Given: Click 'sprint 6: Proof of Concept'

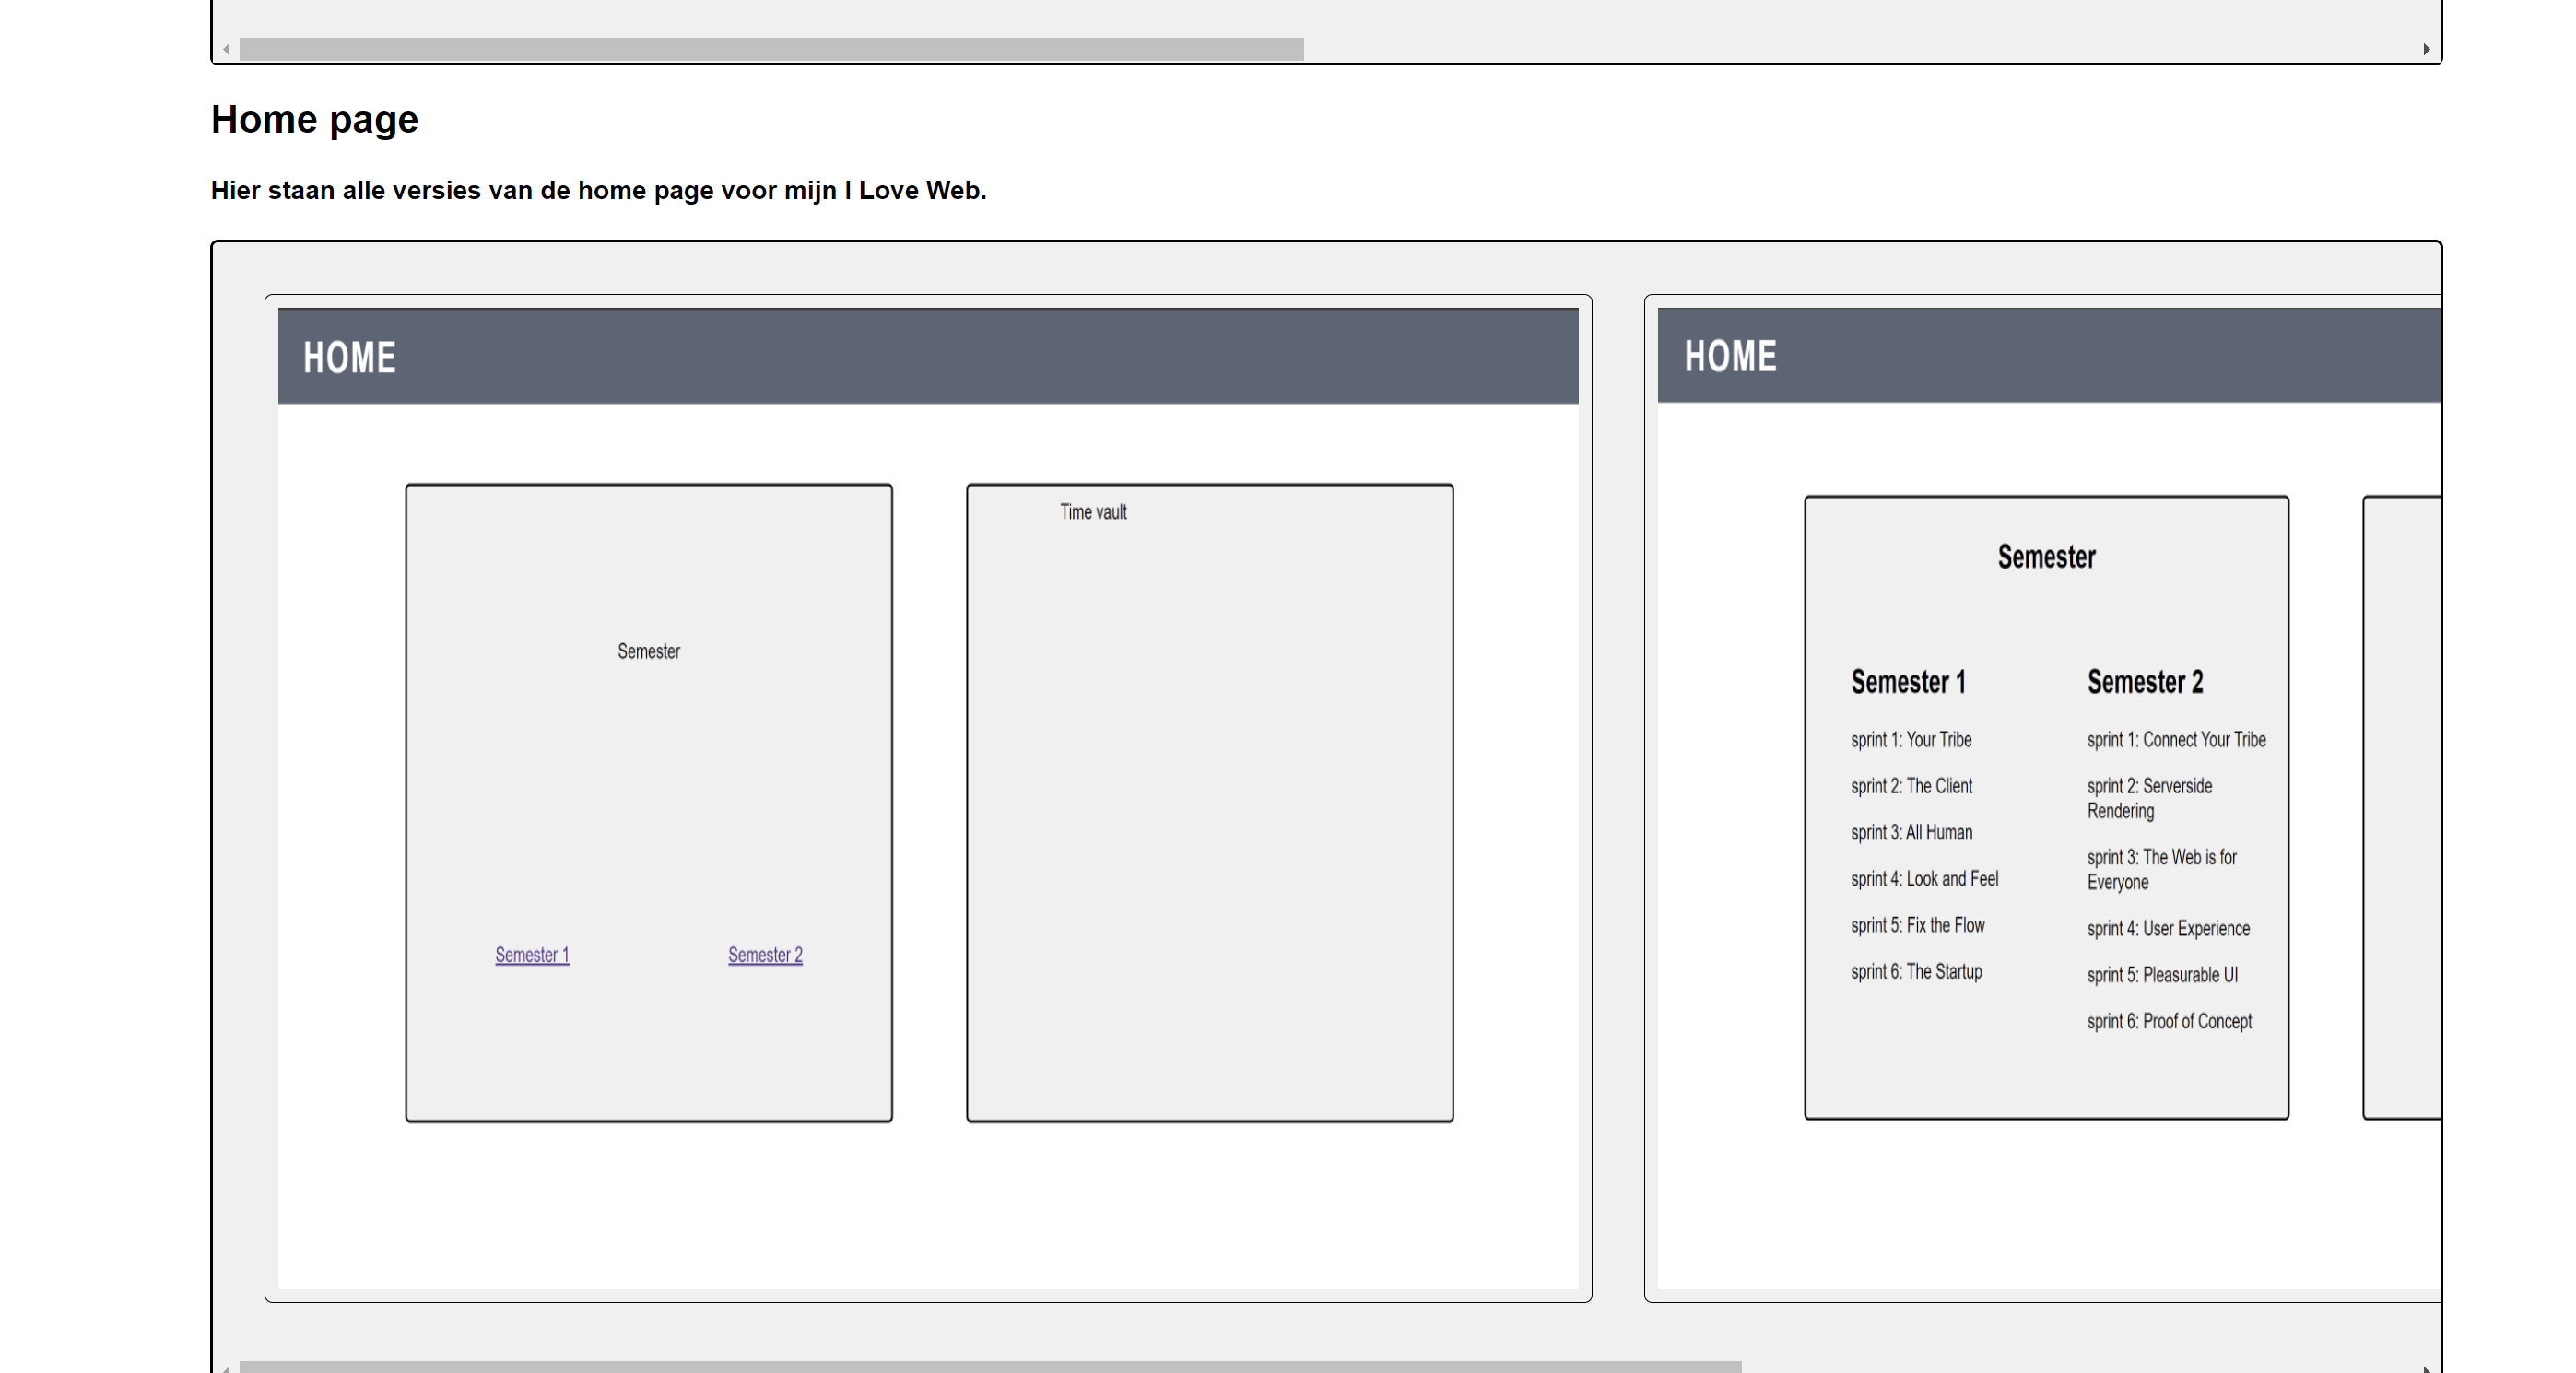Looking at the screenshot, I should click(x=2169, y=1021).
